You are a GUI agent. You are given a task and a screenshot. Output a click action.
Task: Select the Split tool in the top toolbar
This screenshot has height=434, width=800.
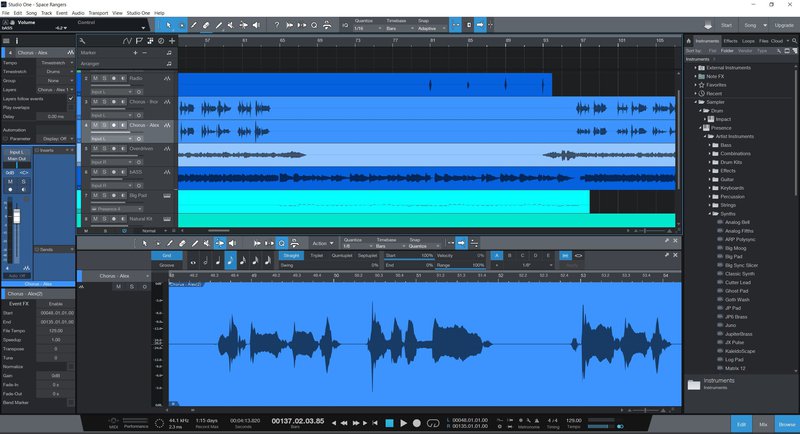(193, 25)
